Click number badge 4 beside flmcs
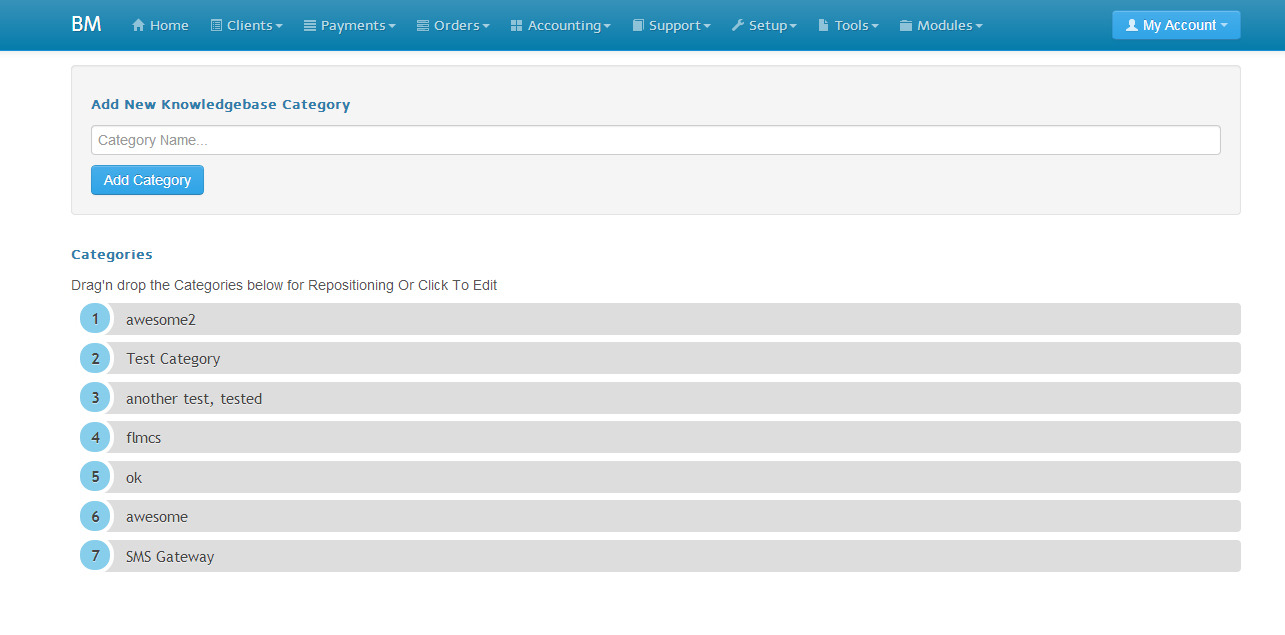Image resolution: width=1285 pixels, height=635 pixels. 95,437
